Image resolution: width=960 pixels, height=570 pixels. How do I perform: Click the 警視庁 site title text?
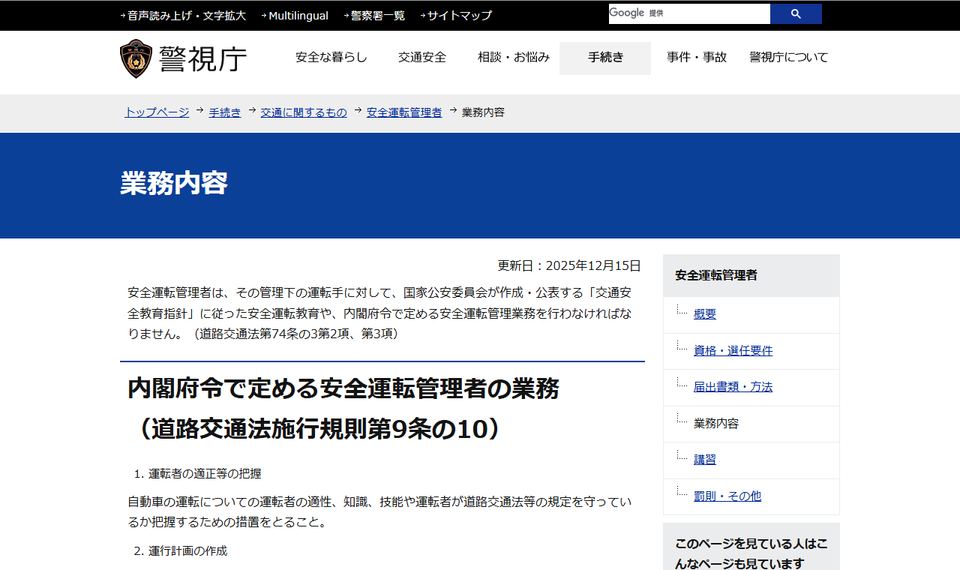[203, 59]
